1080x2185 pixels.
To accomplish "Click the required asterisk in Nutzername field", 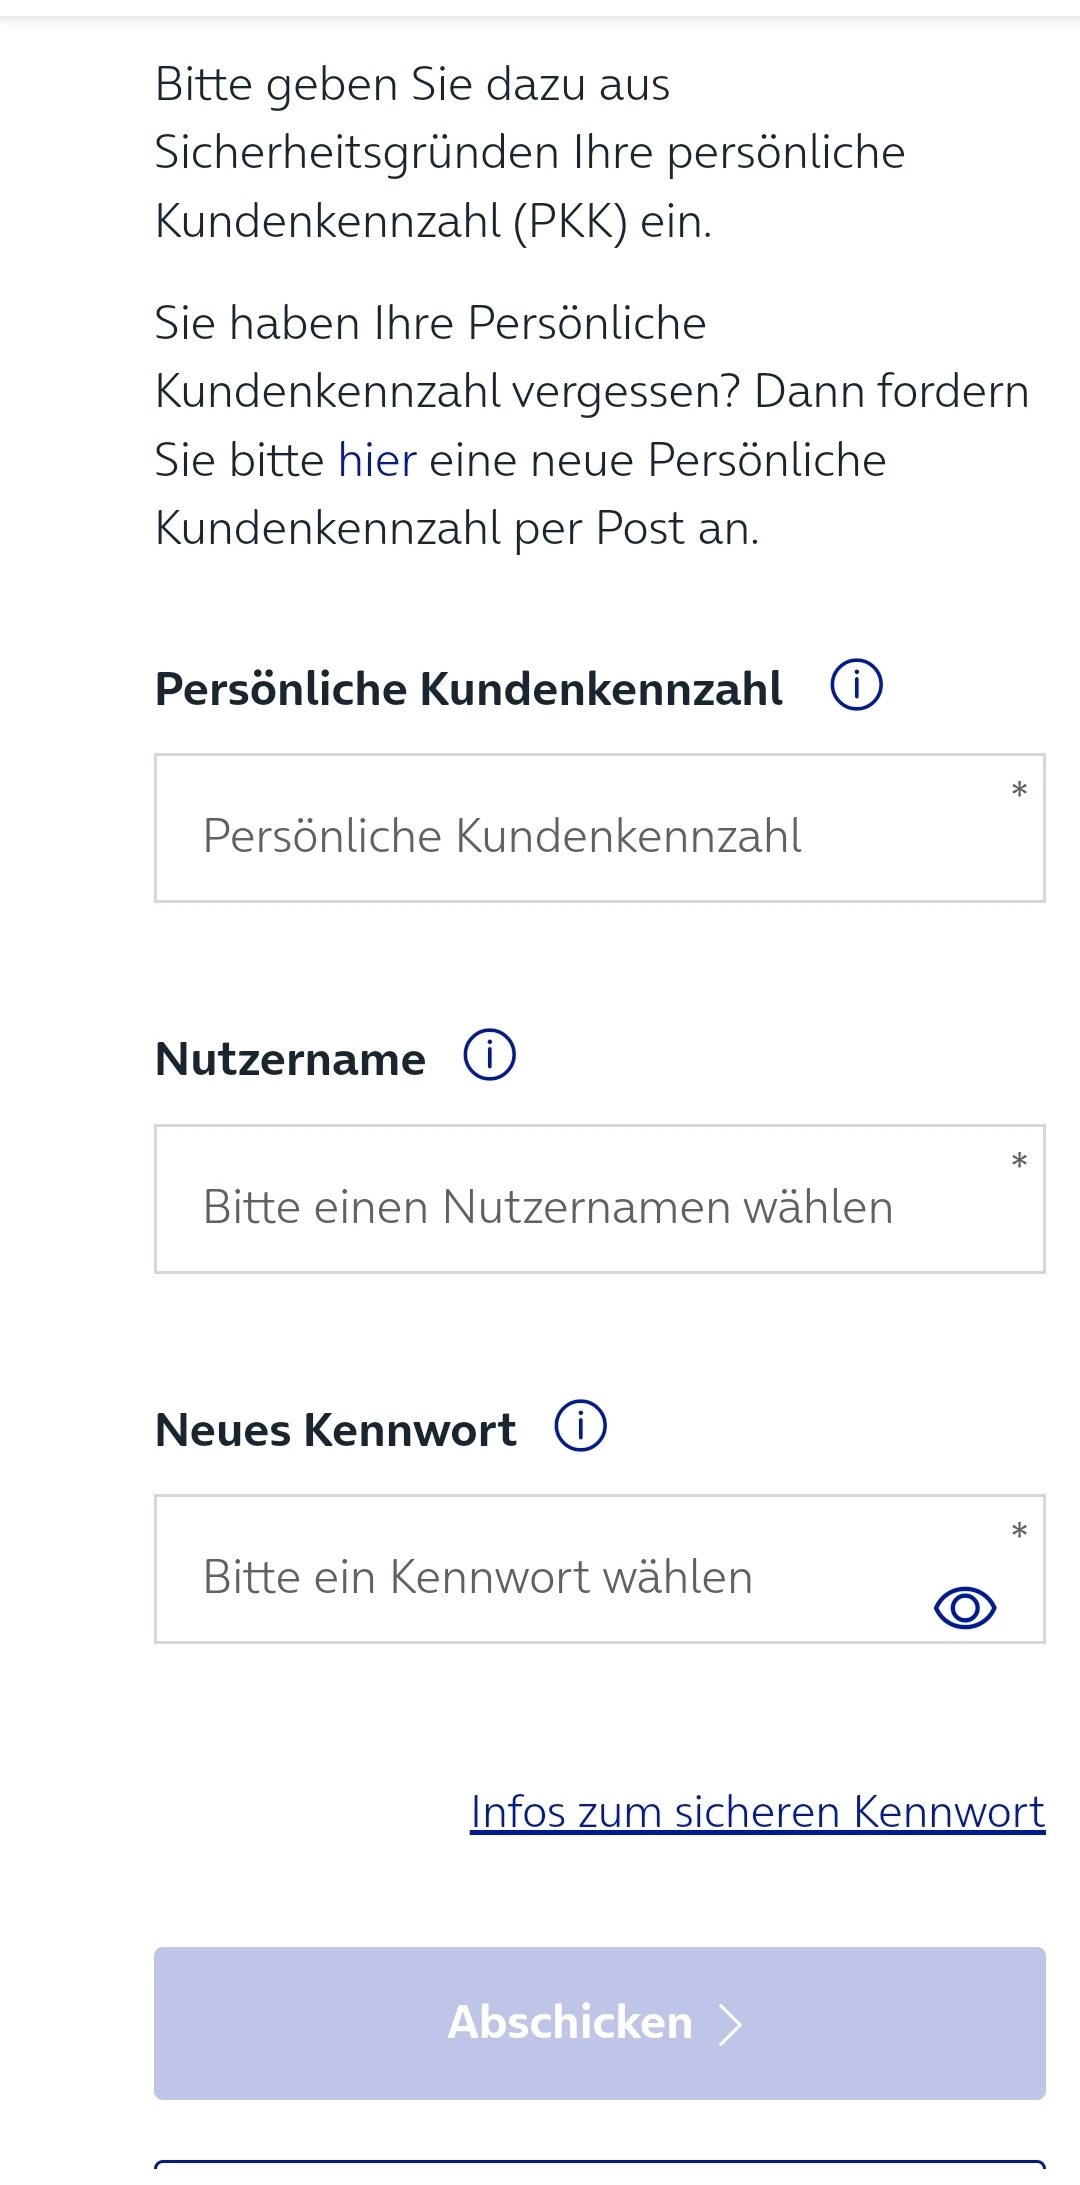I will click(x=1019, y=1162).
